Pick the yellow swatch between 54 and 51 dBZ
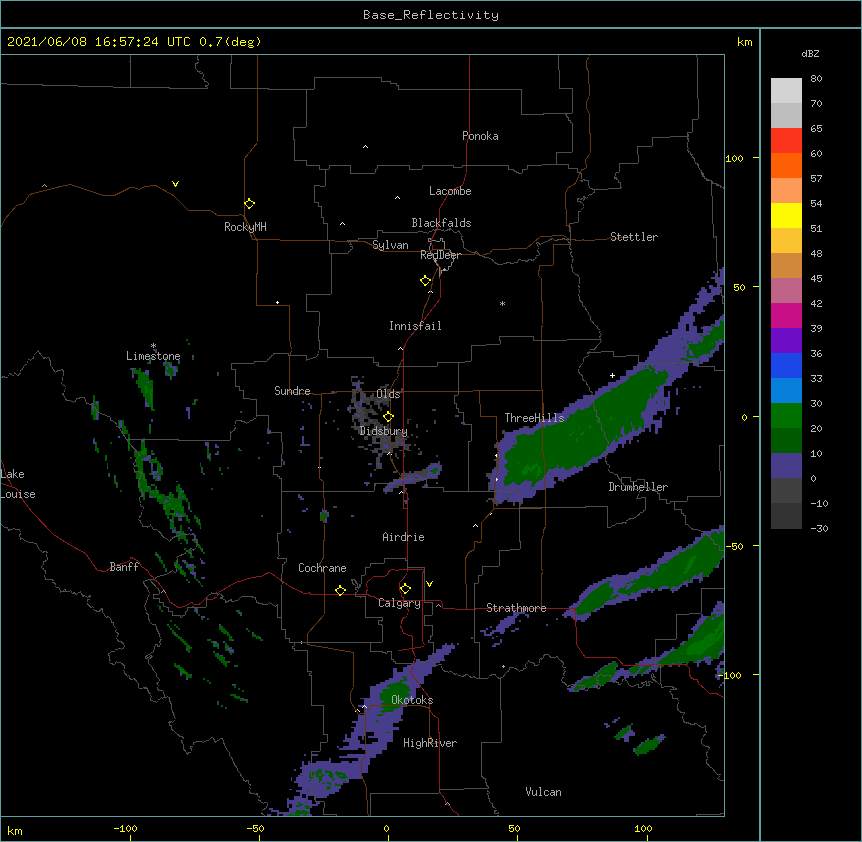The width and height of the screenshot is (862, 842). 786,215
